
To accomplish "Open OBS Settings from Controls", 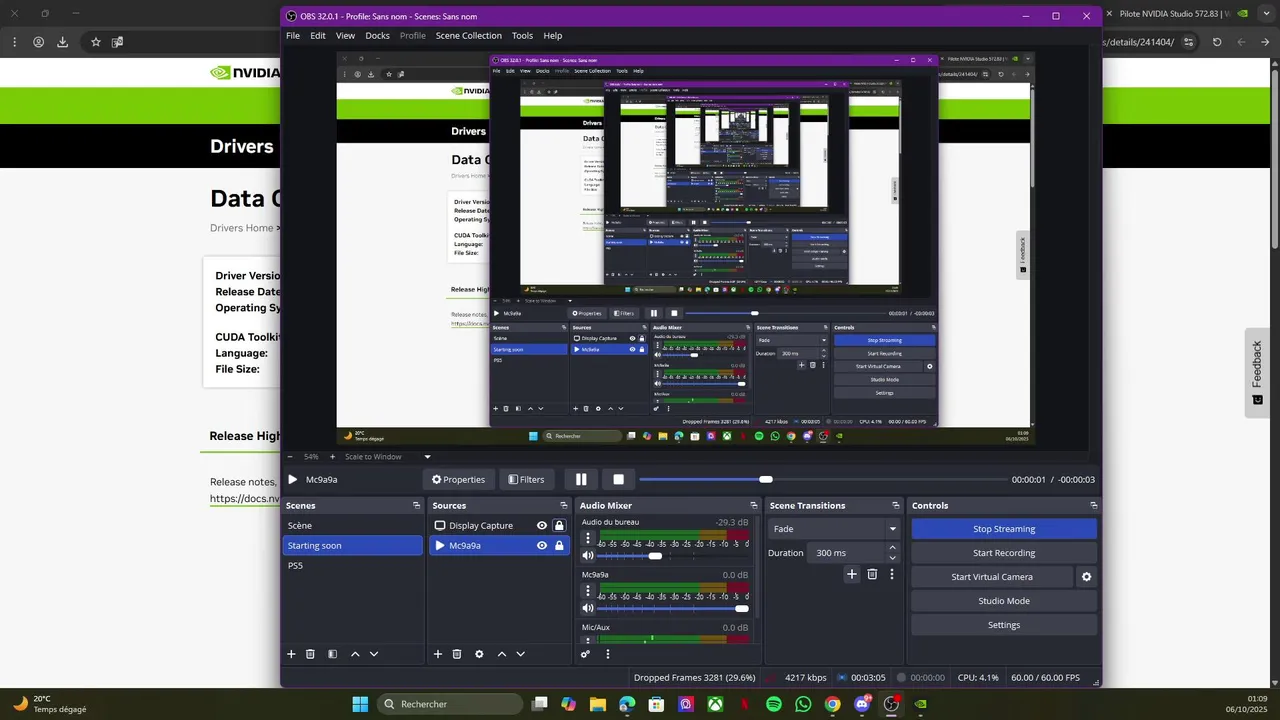I will click(1004, 625).
